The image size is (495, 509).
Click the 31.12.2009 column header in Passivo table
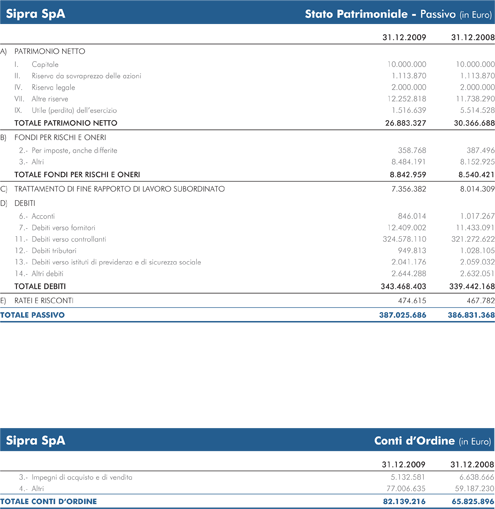(404, 37)
